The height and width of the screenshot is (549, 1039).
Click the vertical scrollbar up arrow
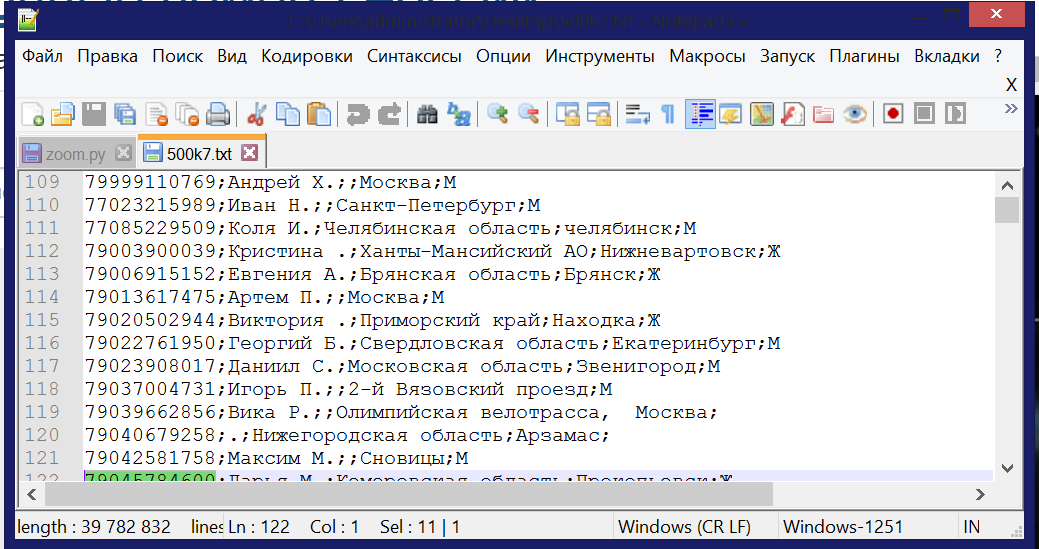pos(1007,185)
